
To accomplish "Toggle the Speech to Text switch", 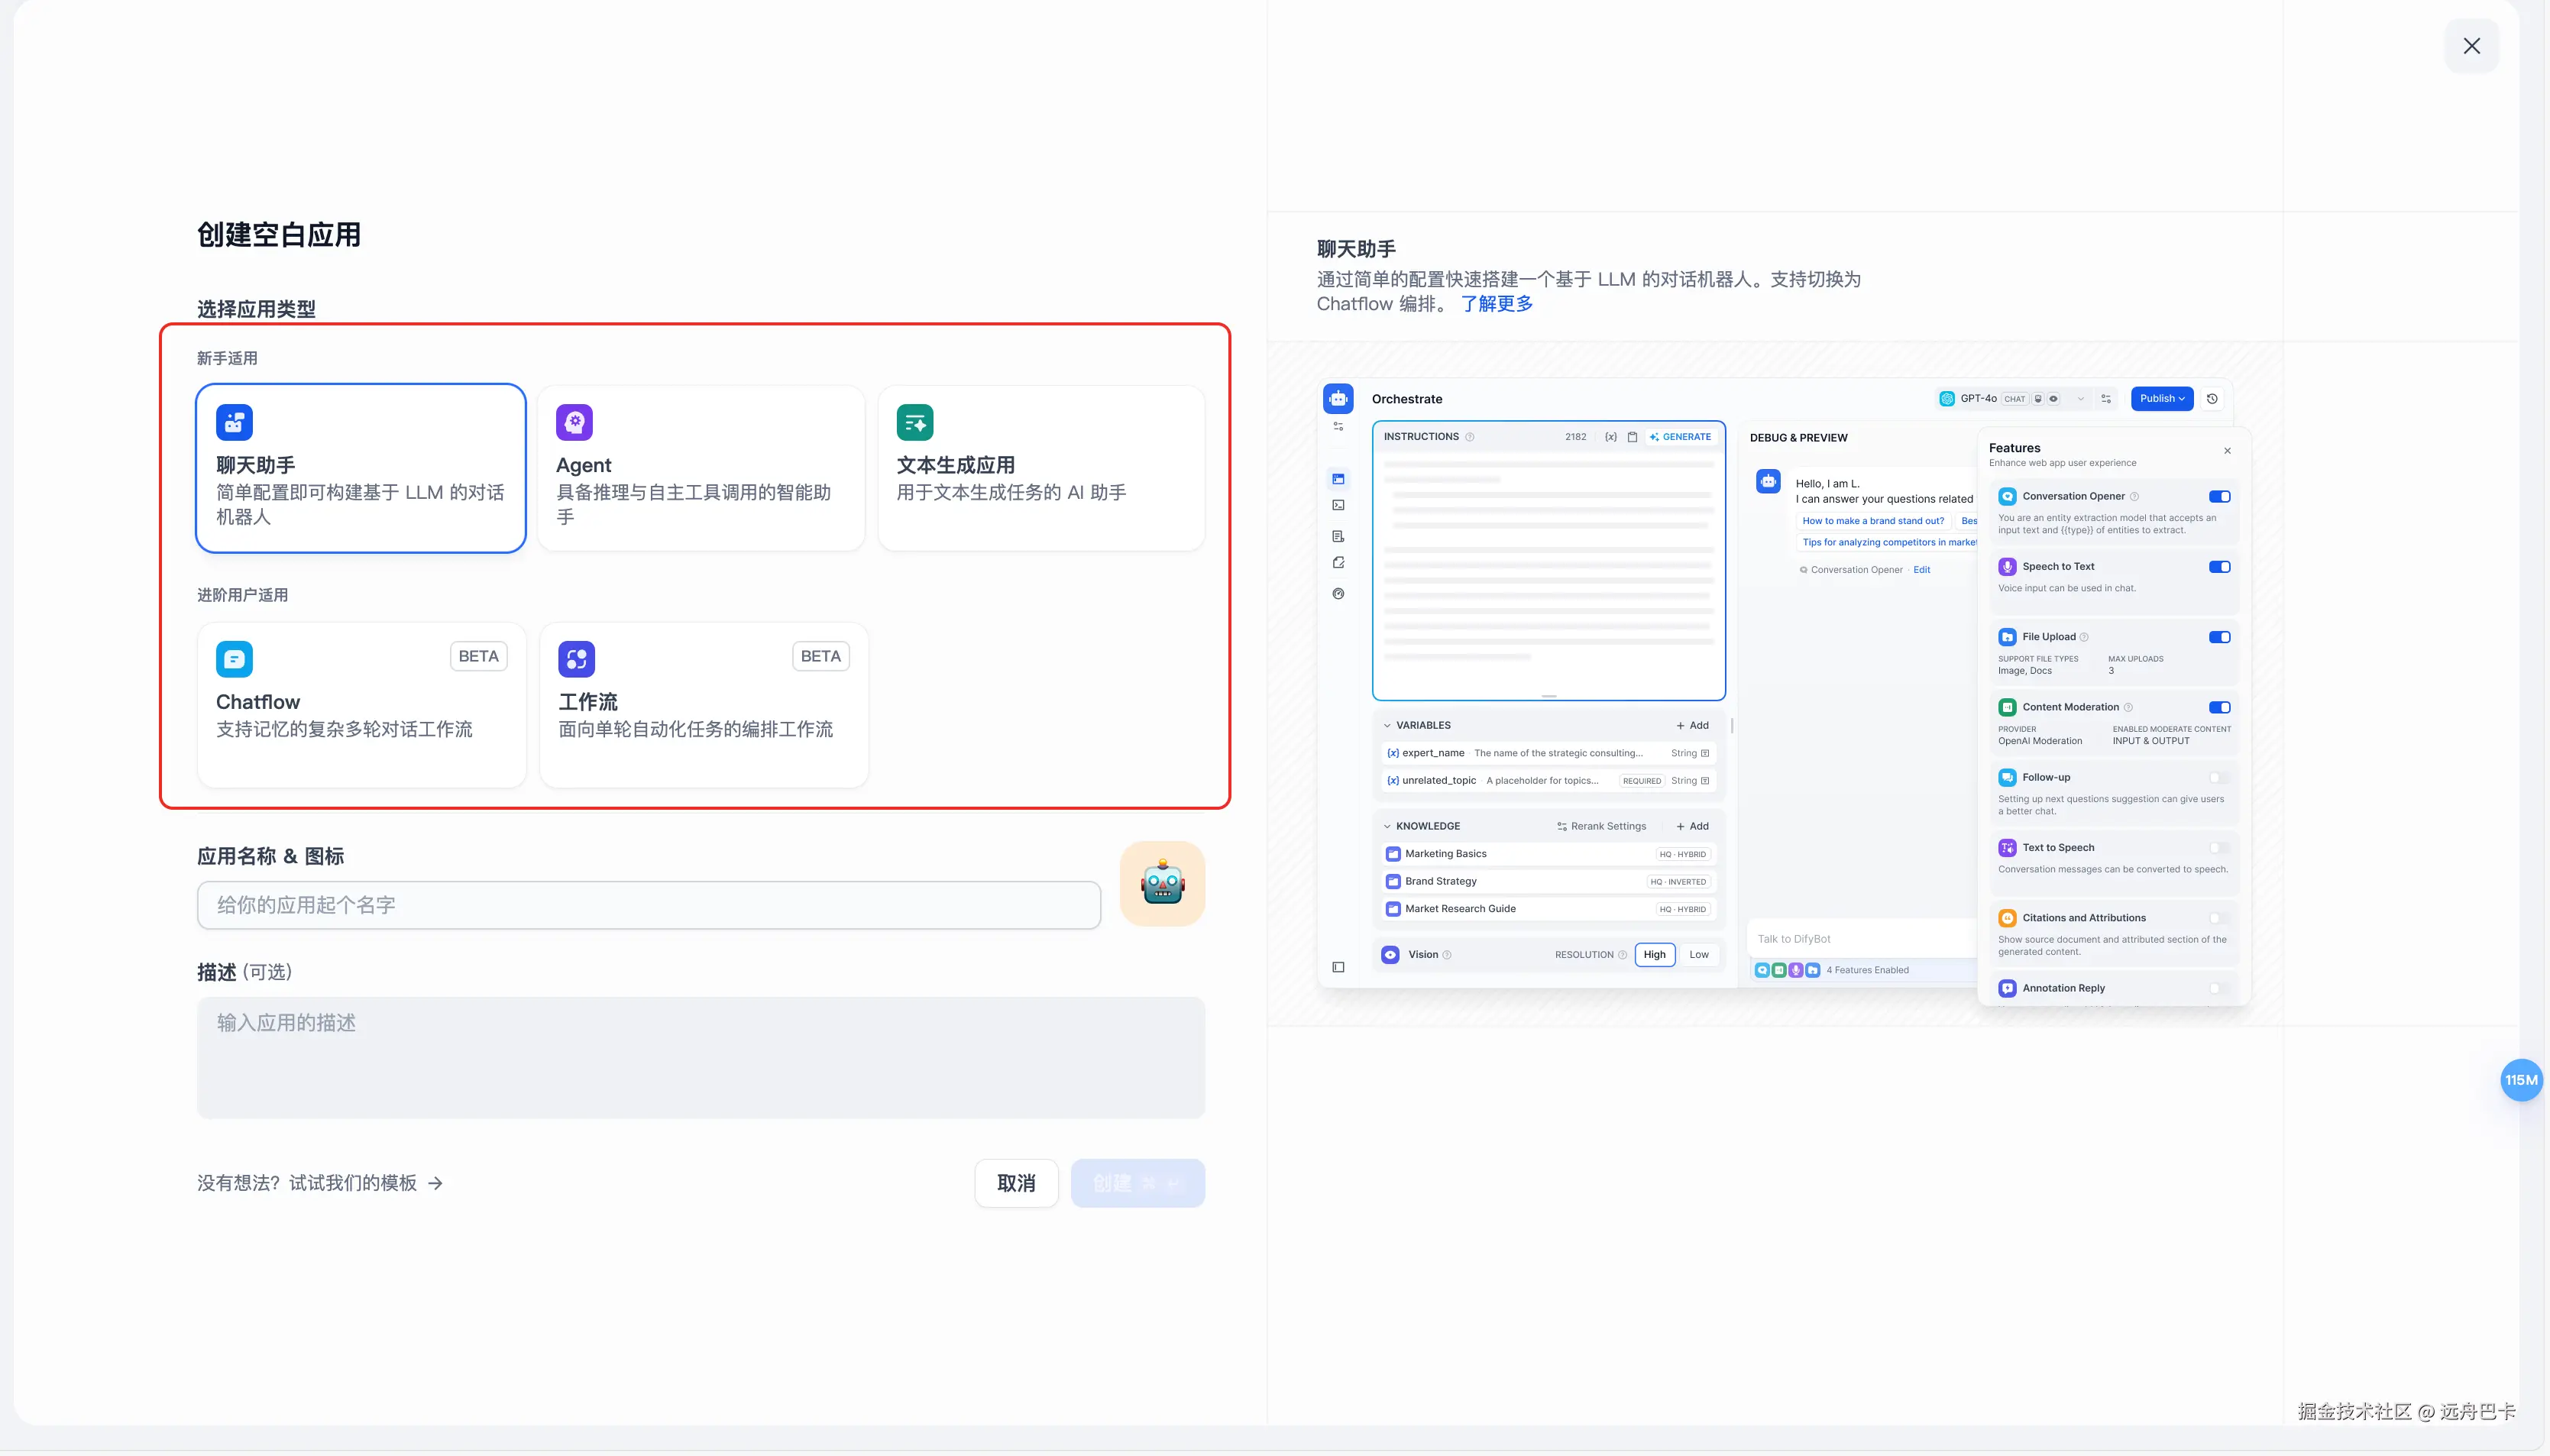I will 2219,567.
